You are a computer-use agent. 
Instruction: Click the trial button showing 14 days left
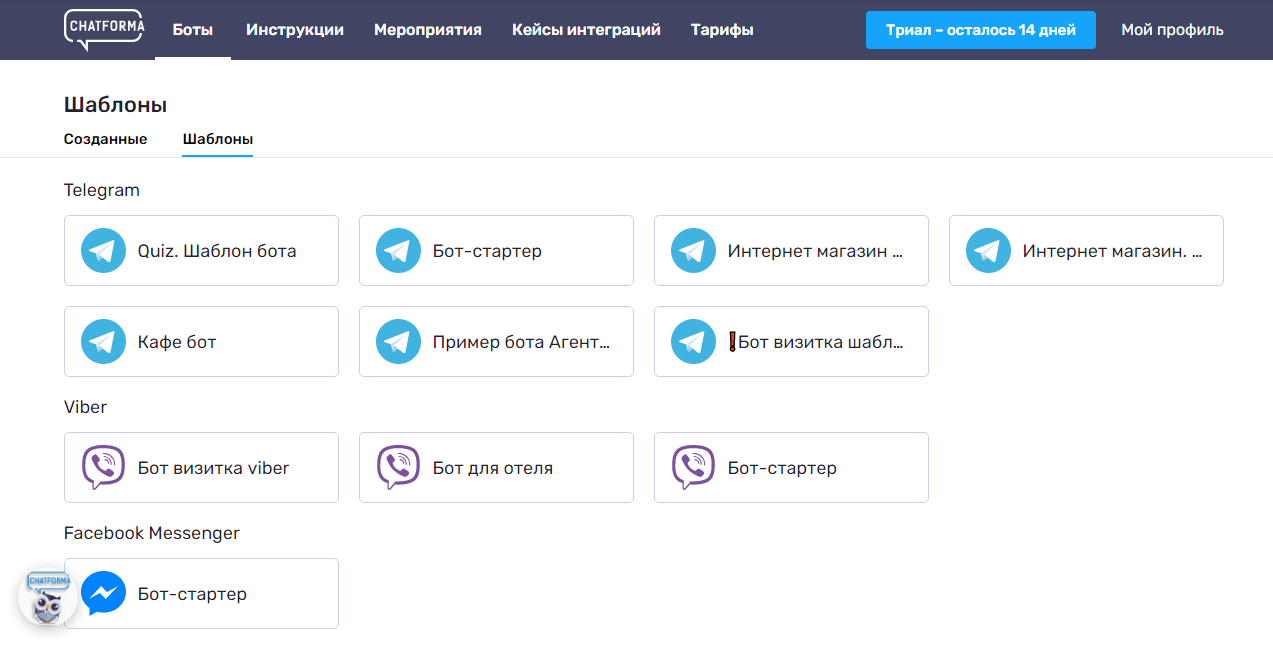tap(980, 29)
